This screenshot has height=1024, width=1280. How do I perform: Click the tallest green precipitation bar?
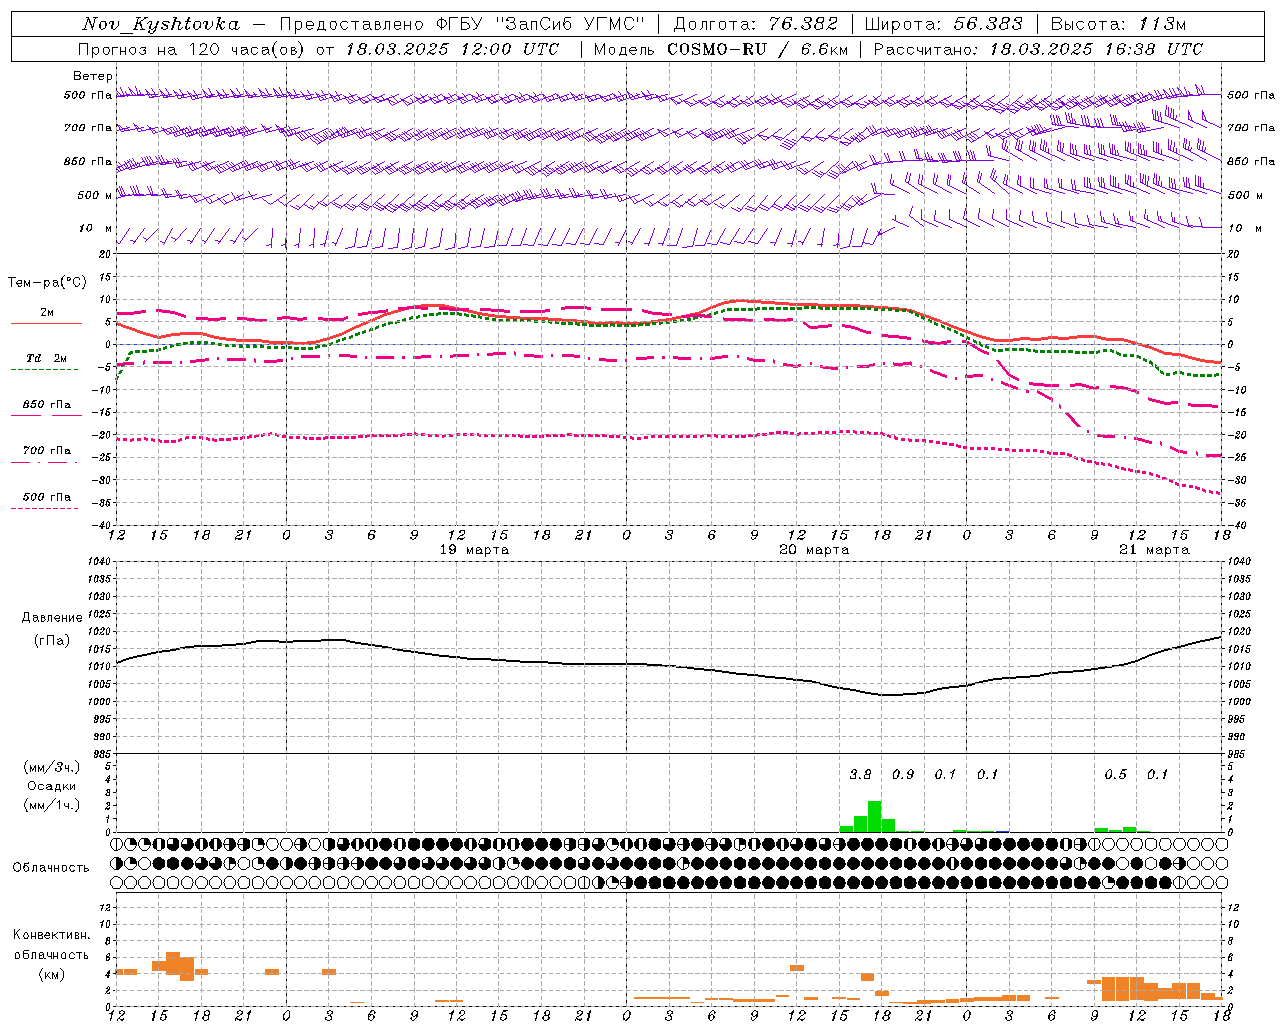[x=875, y=816]
